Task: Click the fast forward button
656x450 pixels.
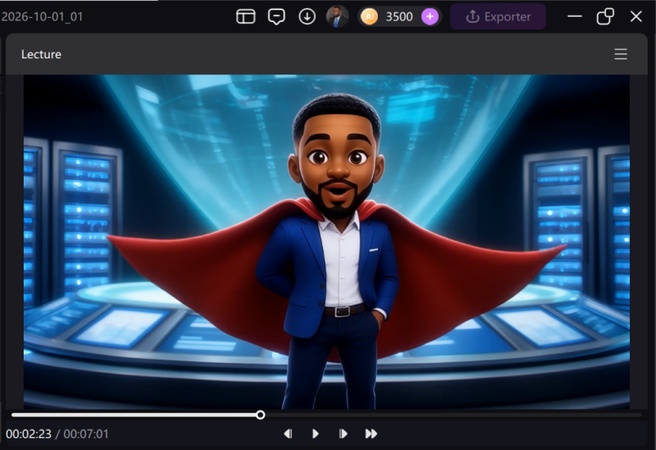Action: (371, 434)
